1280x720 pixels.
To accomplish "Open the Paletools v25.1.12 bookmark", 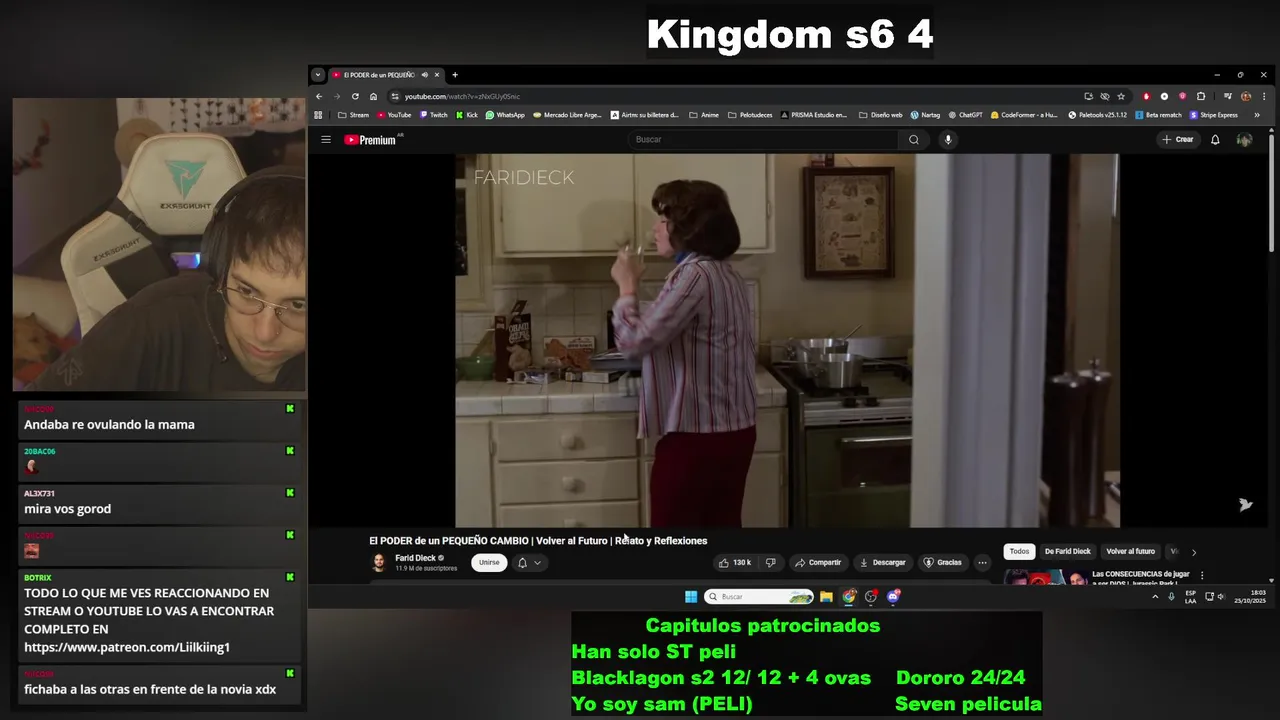I will (1097, 115).
